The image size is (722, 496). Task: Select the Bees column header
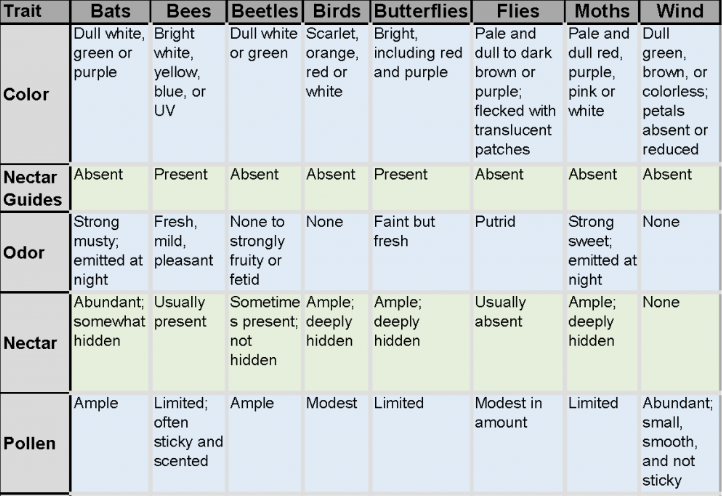[188, 12]
